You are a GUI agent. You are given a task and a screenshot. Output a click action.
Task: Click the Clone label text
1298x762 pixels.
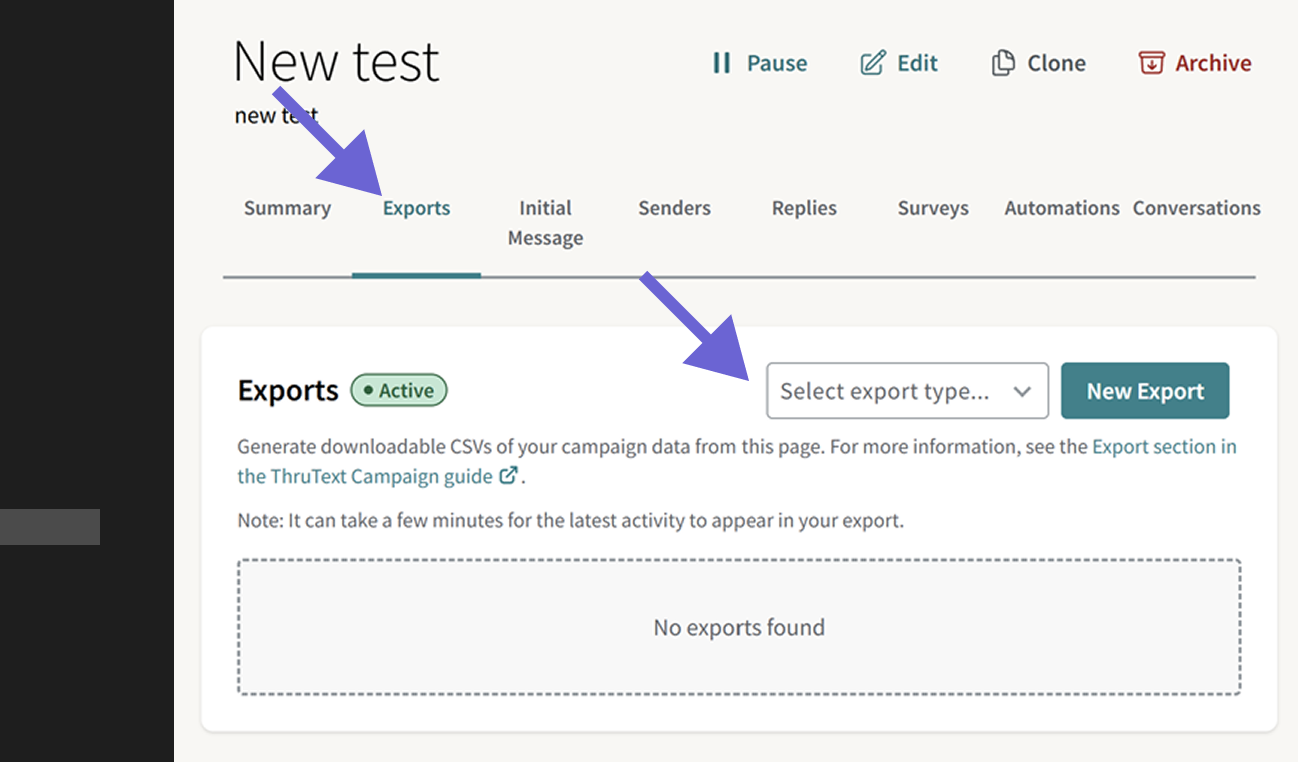pyautogui.click(x=1056, y=63)
